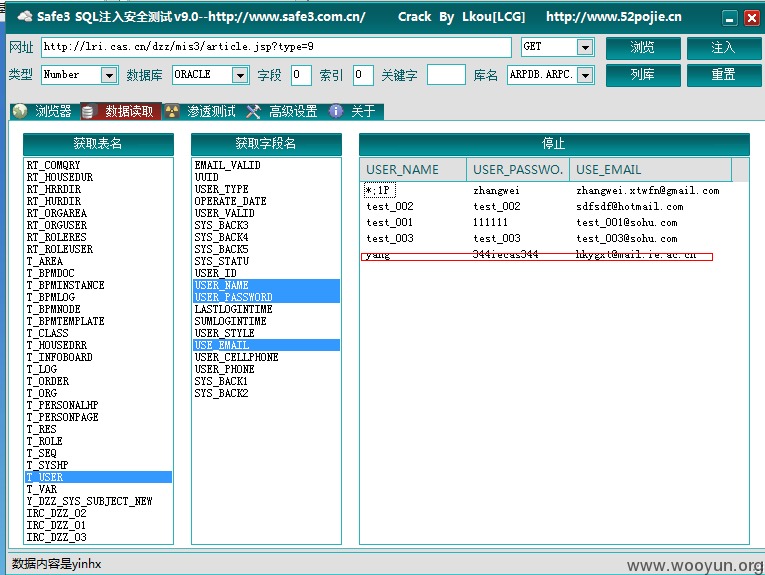Screen dimensions: 765x575
Task: Click the test_001@sohu.com email cell
Action: point(626,223)
